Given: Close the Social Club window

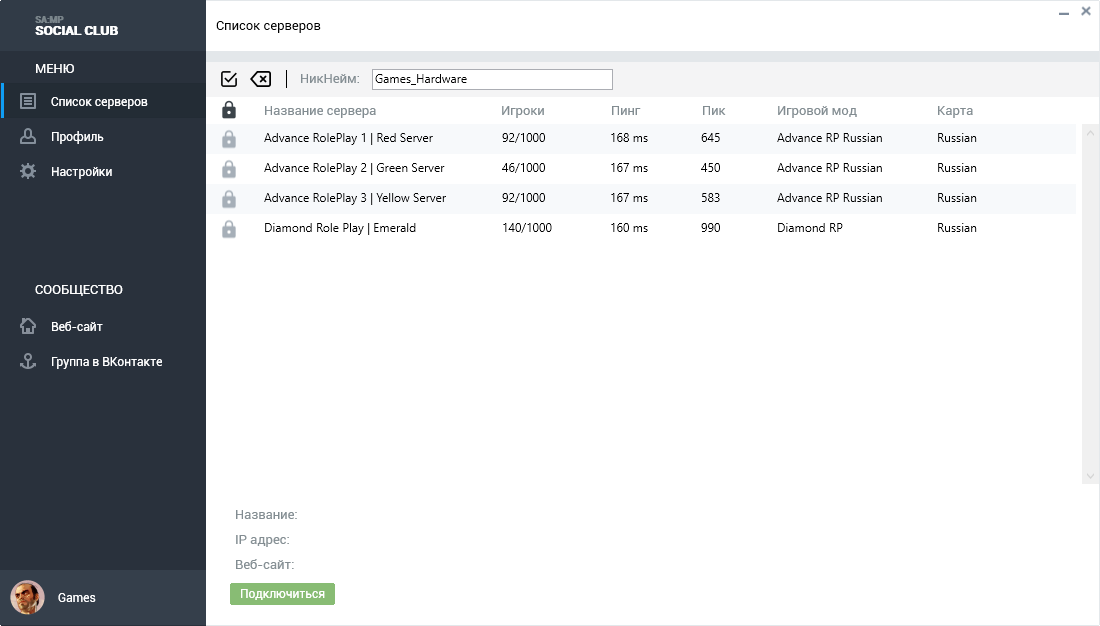Looking at the screenshot, I should (1086, 11).
